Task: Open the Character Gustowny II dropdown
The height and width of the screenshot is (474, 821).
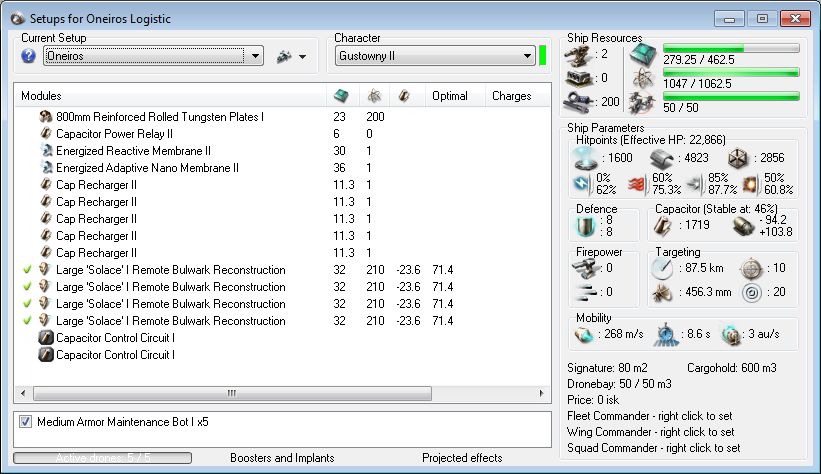Action: tap(435, 56)
